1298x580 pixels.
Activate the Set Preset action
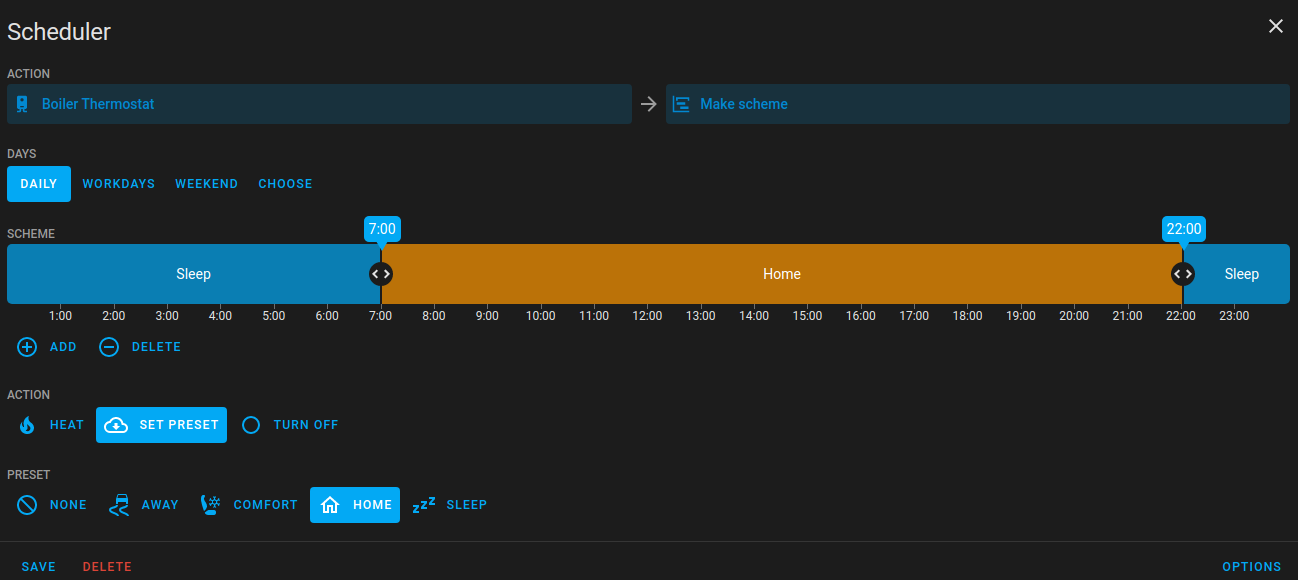[x=161, y=425]
